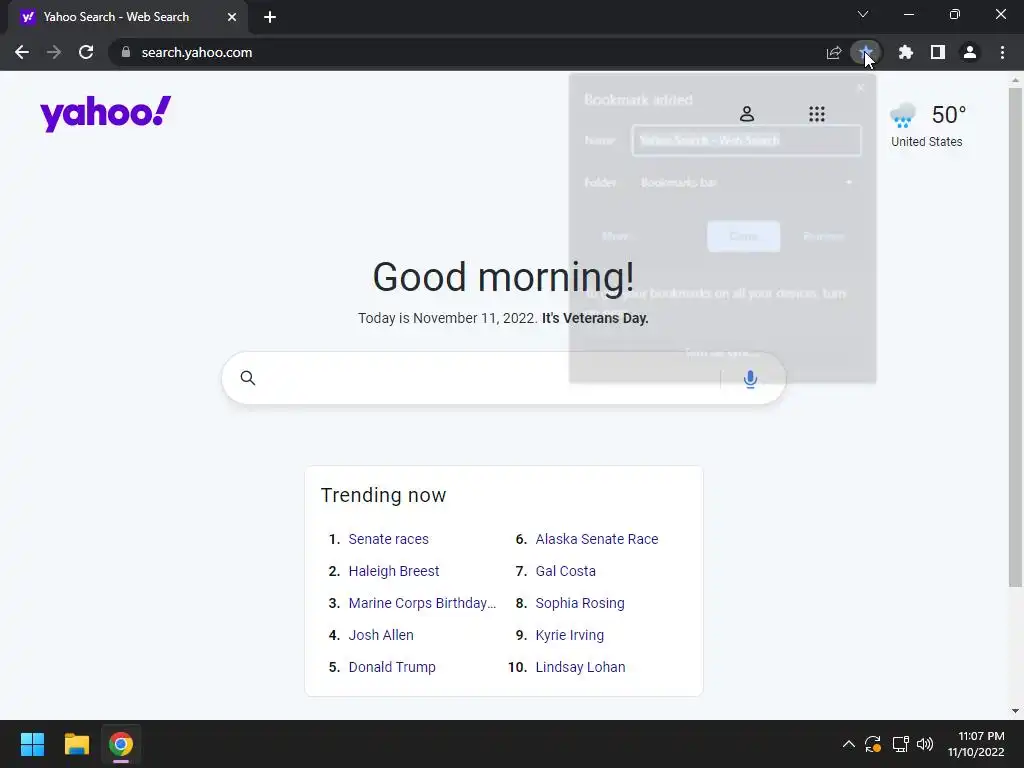Reload the Yahoo Search page
Viewport: 1024px width, 768px height.
86,52
